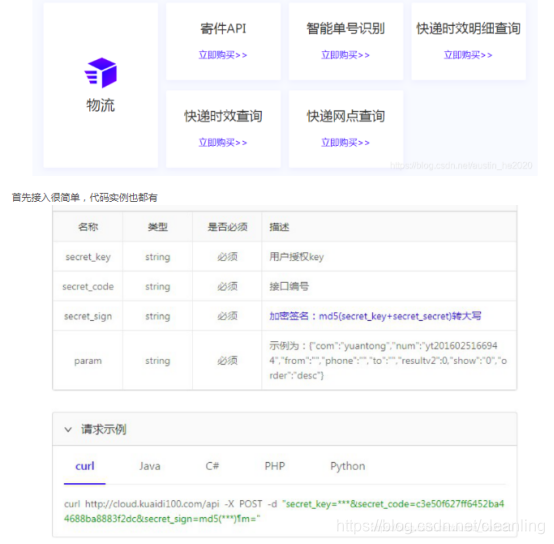Click 立即购买 under 快递网点查询
The height and width of the screenshot is (544, 554).
point(345,143)
